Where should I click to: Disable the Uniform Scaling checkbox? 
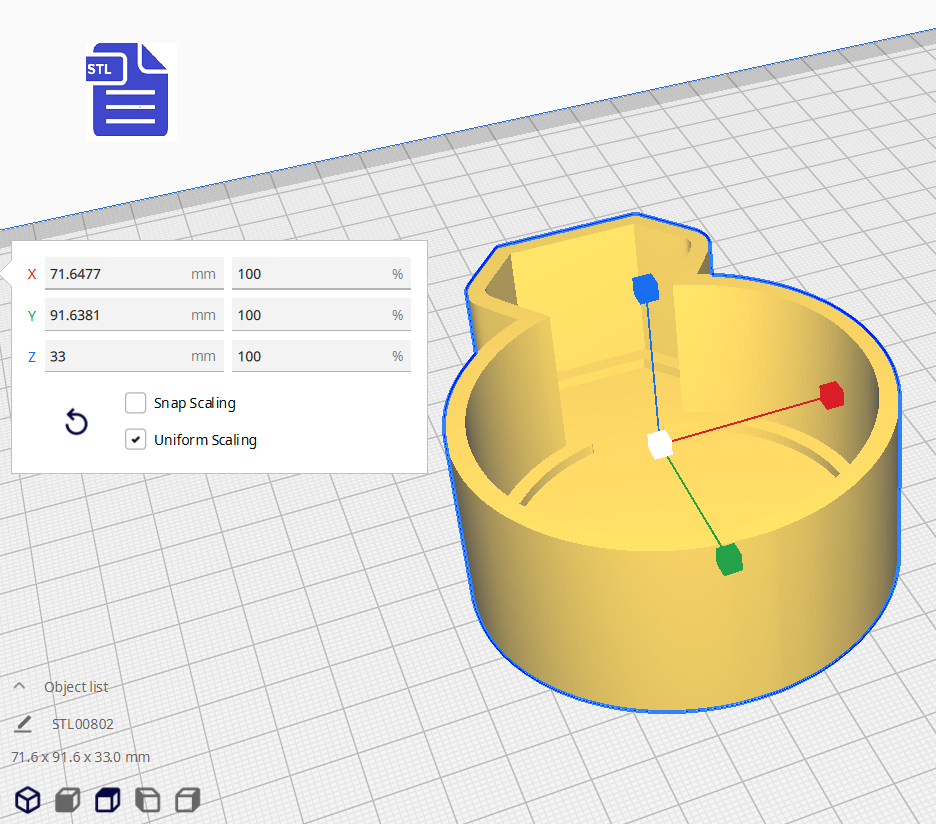click(x=136, y=440)
